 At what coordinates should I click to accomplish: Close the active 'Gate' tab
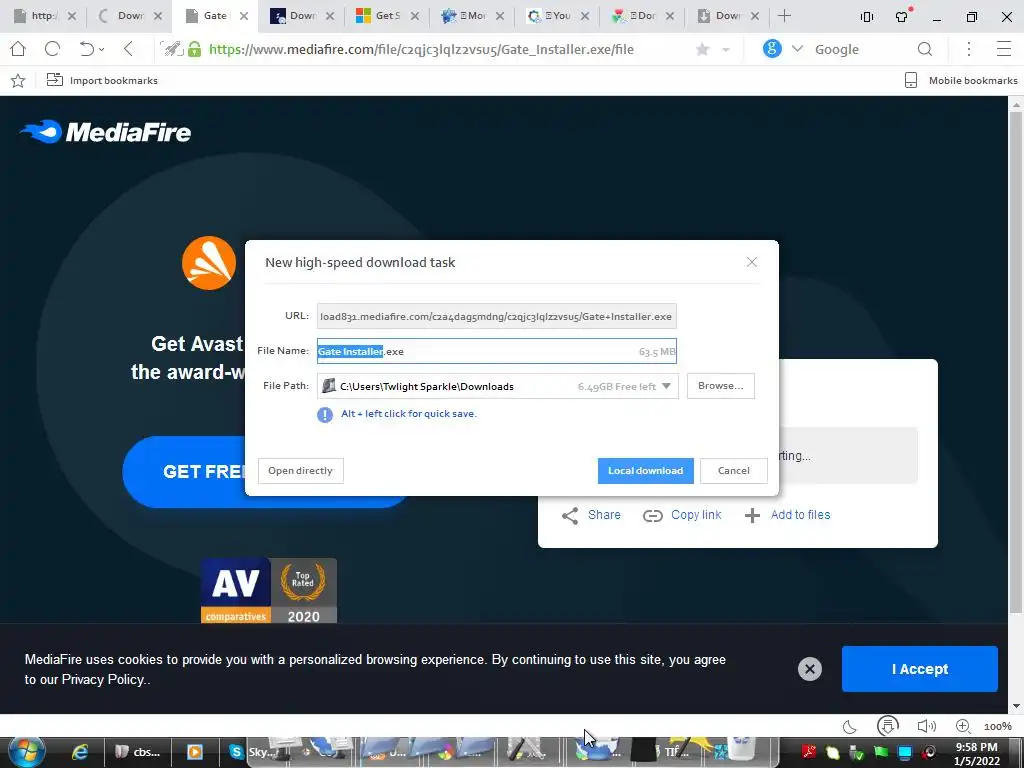coord(244,16)
